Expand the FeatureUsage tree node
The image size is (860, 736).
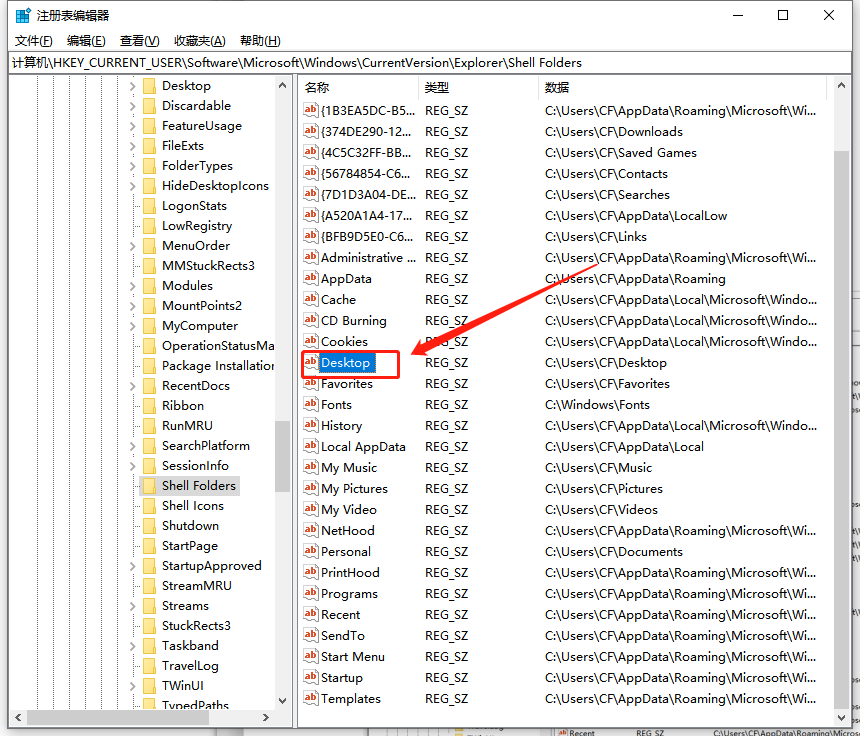tap(132, 126)
